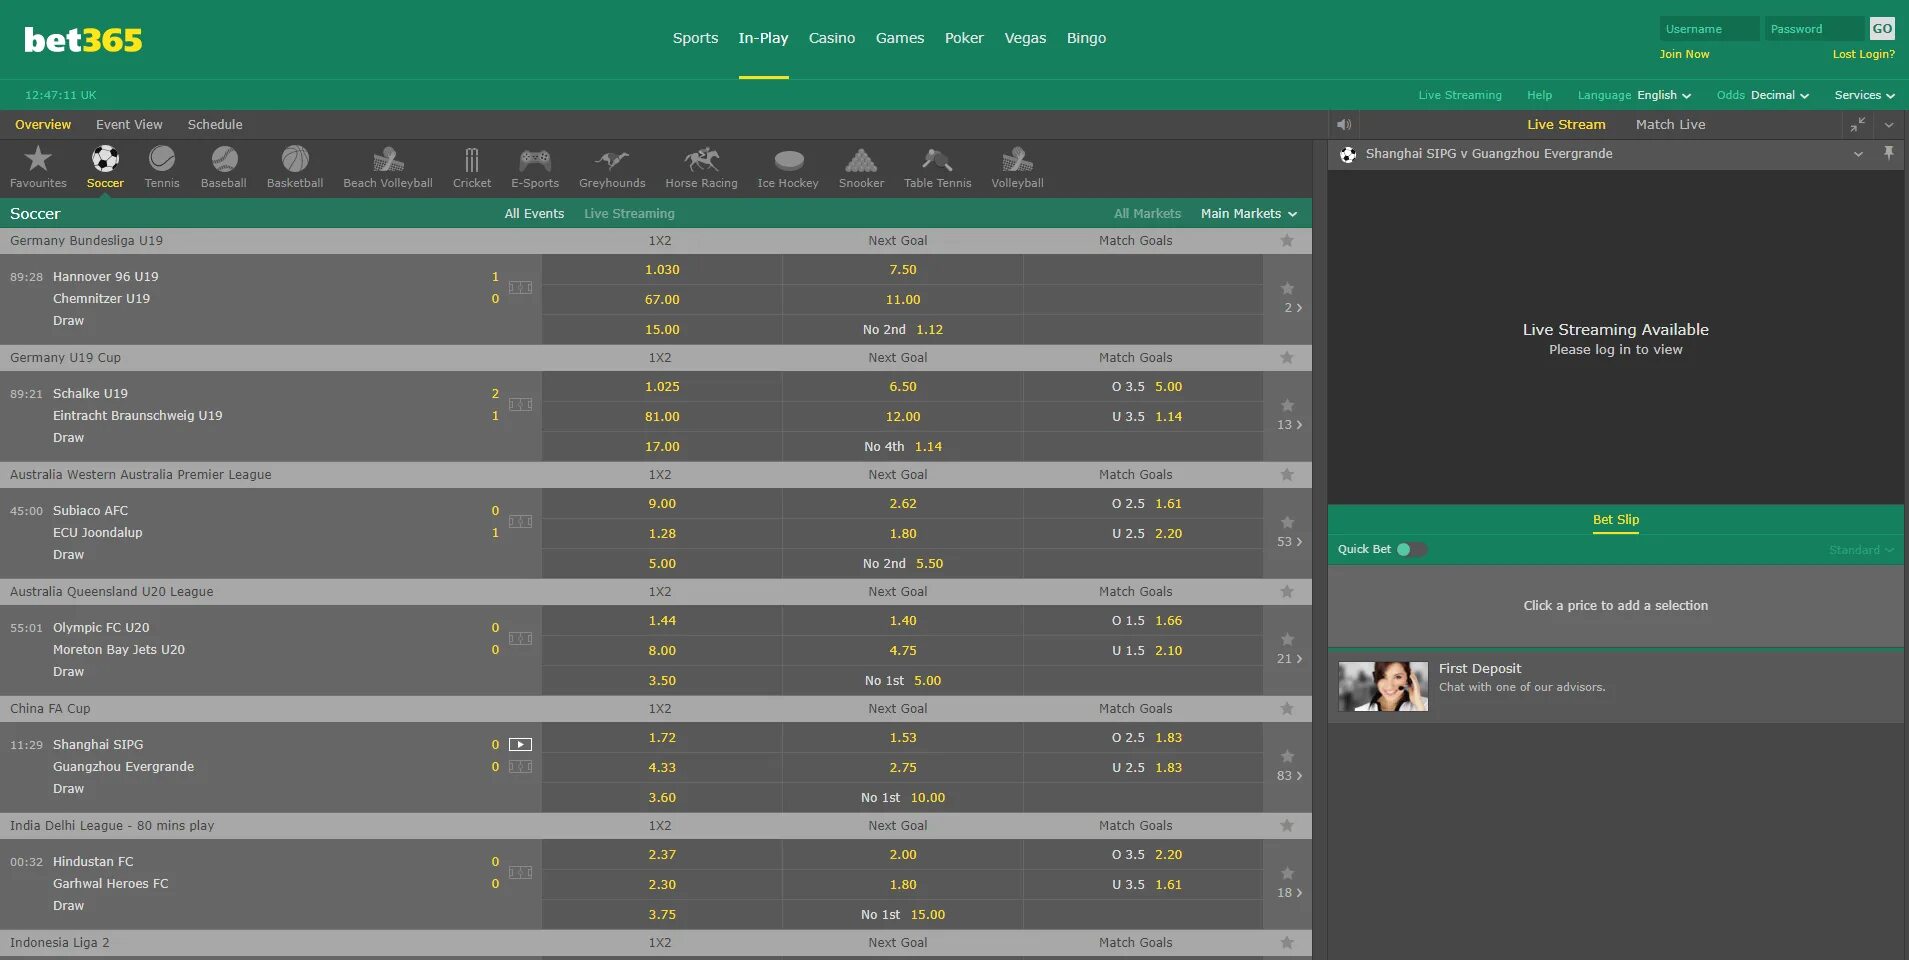1909x960 pixels.
Task: Select the Volleyball sport icon
Action: pyautogui.click(x=1017, y=160)
